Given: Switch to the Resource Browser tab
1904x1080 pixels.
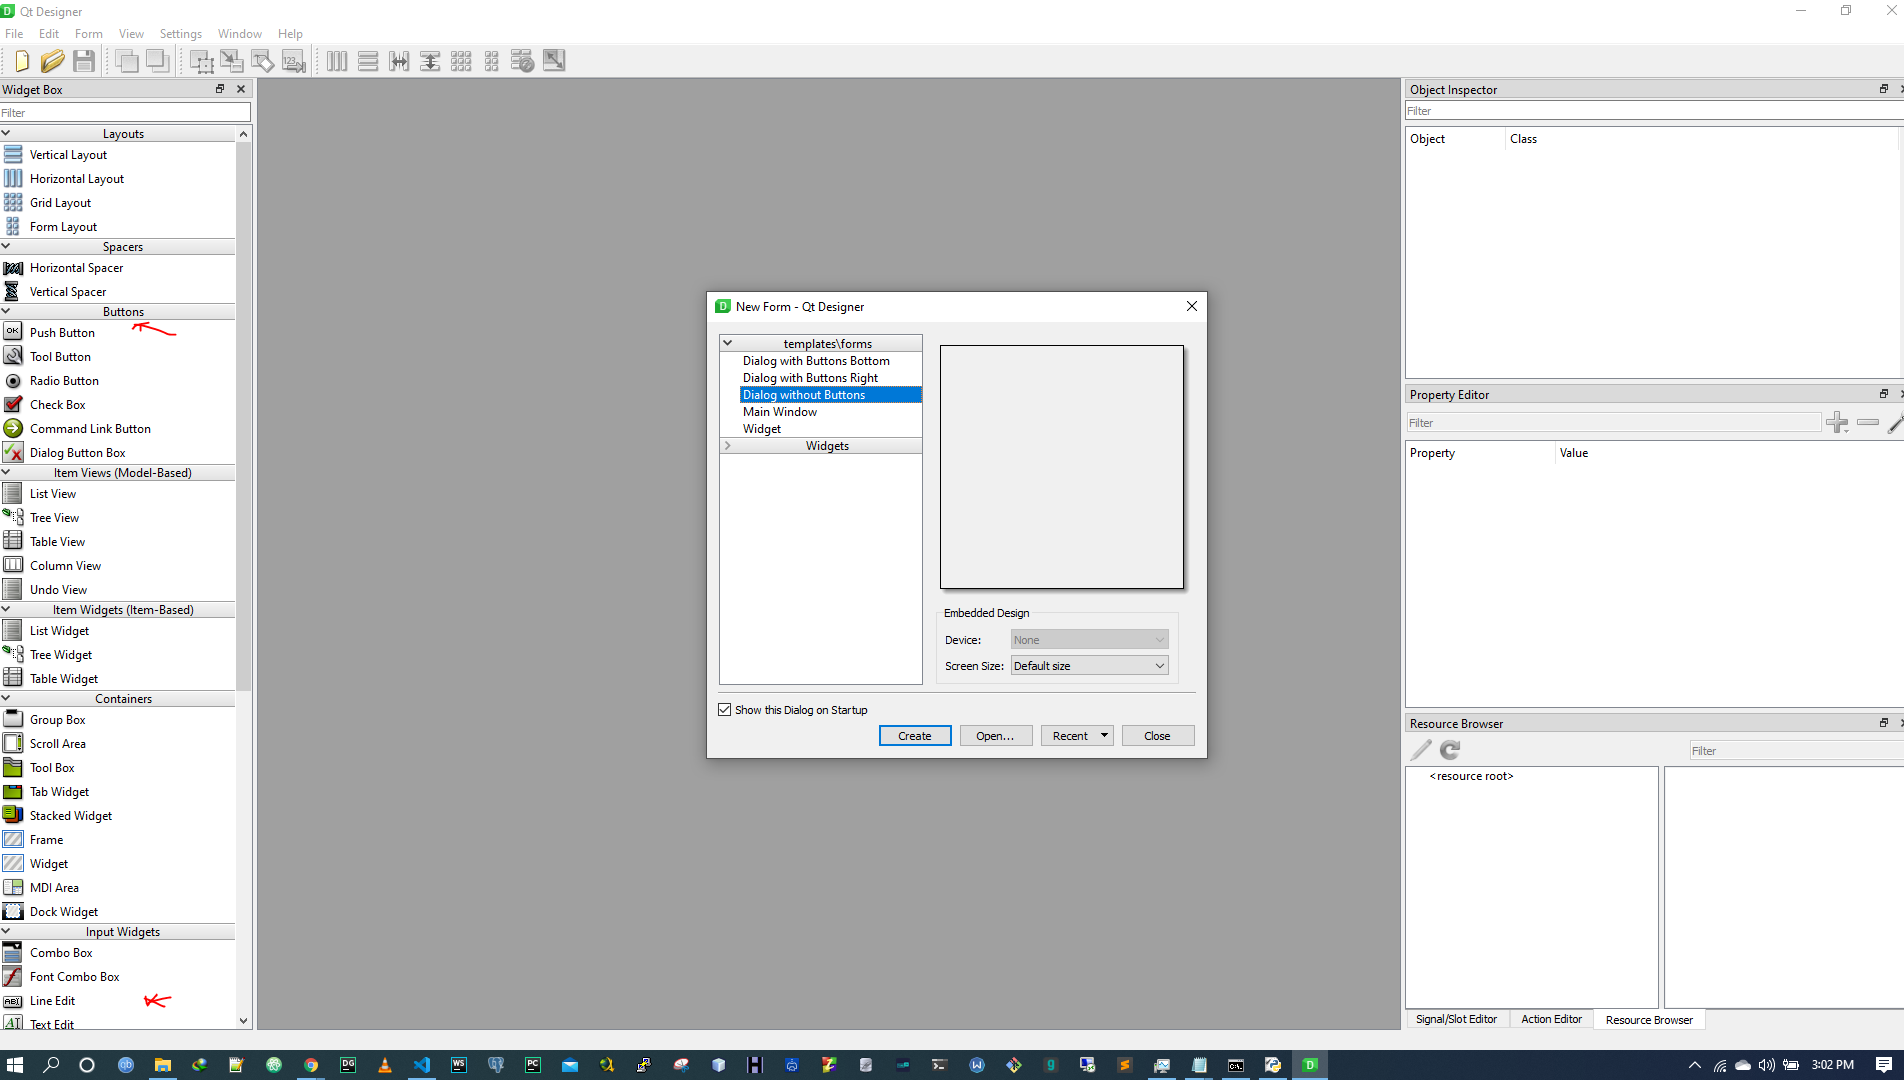Looking at the screenshot, I should tap(1649, 1020).
